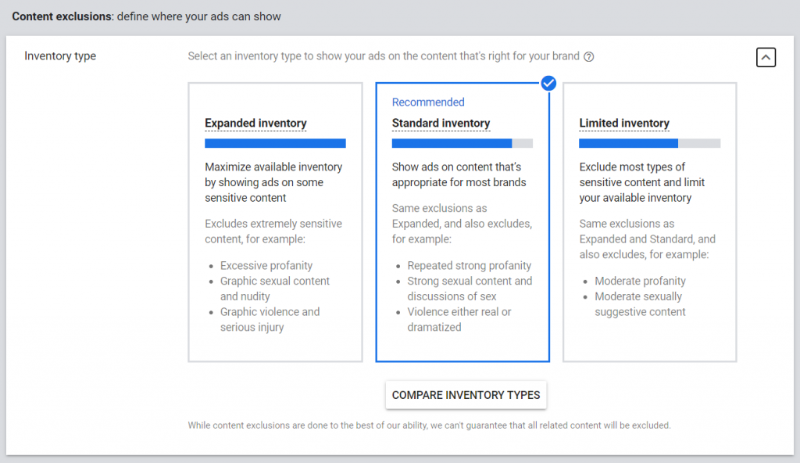Click the Expanded inventory availability bar
800x463 pixels.
(275, 144)
